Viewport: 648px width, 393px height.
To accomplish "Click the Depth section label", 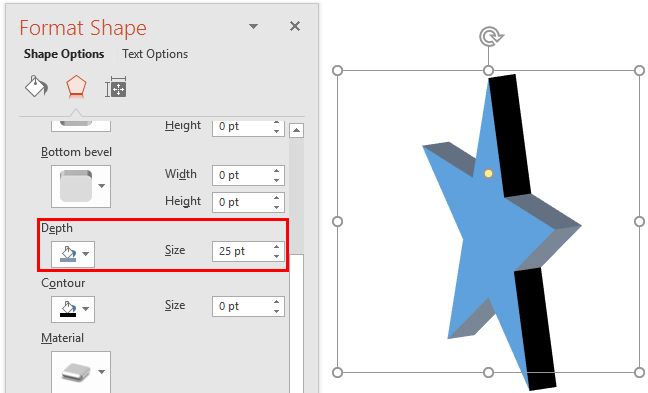I will pyautogui.click(x=57, y=228).
